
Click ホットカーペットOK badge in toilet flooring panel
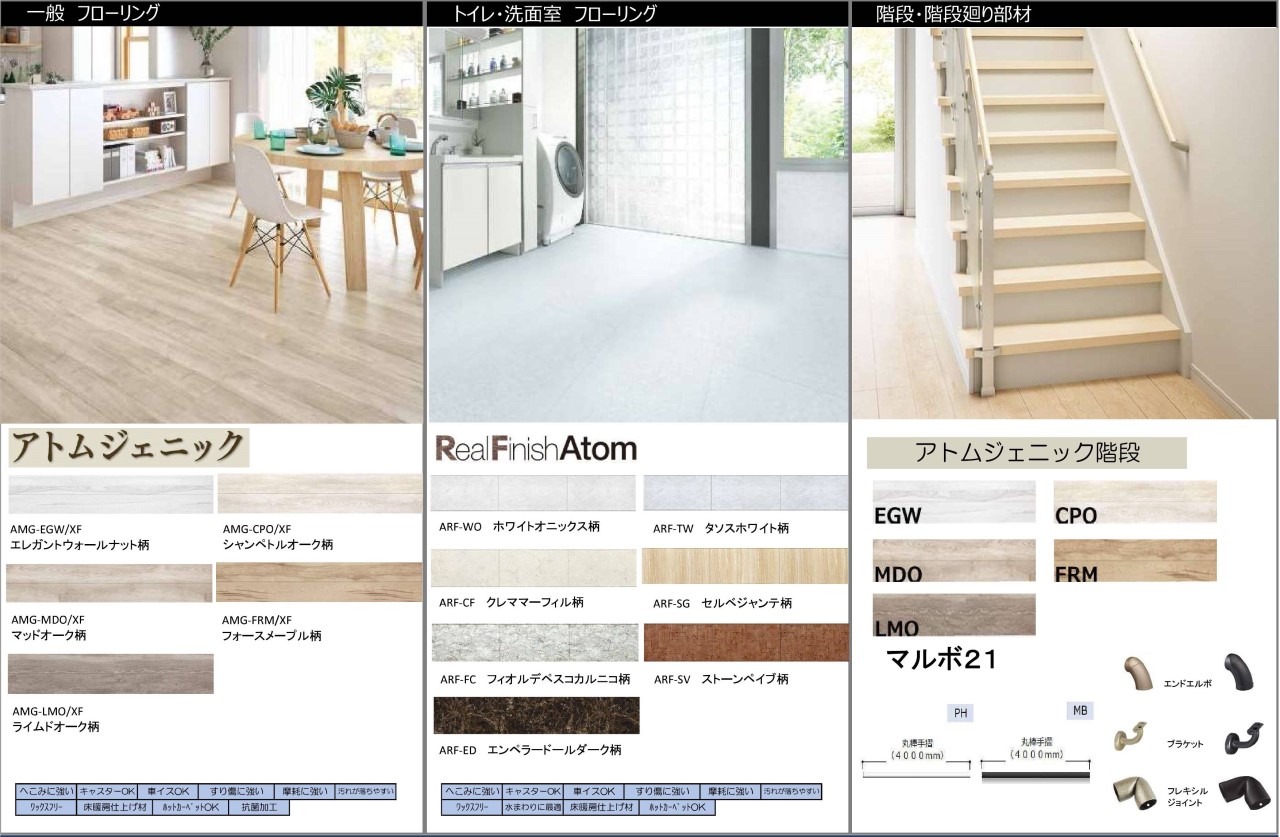(676, 807)
